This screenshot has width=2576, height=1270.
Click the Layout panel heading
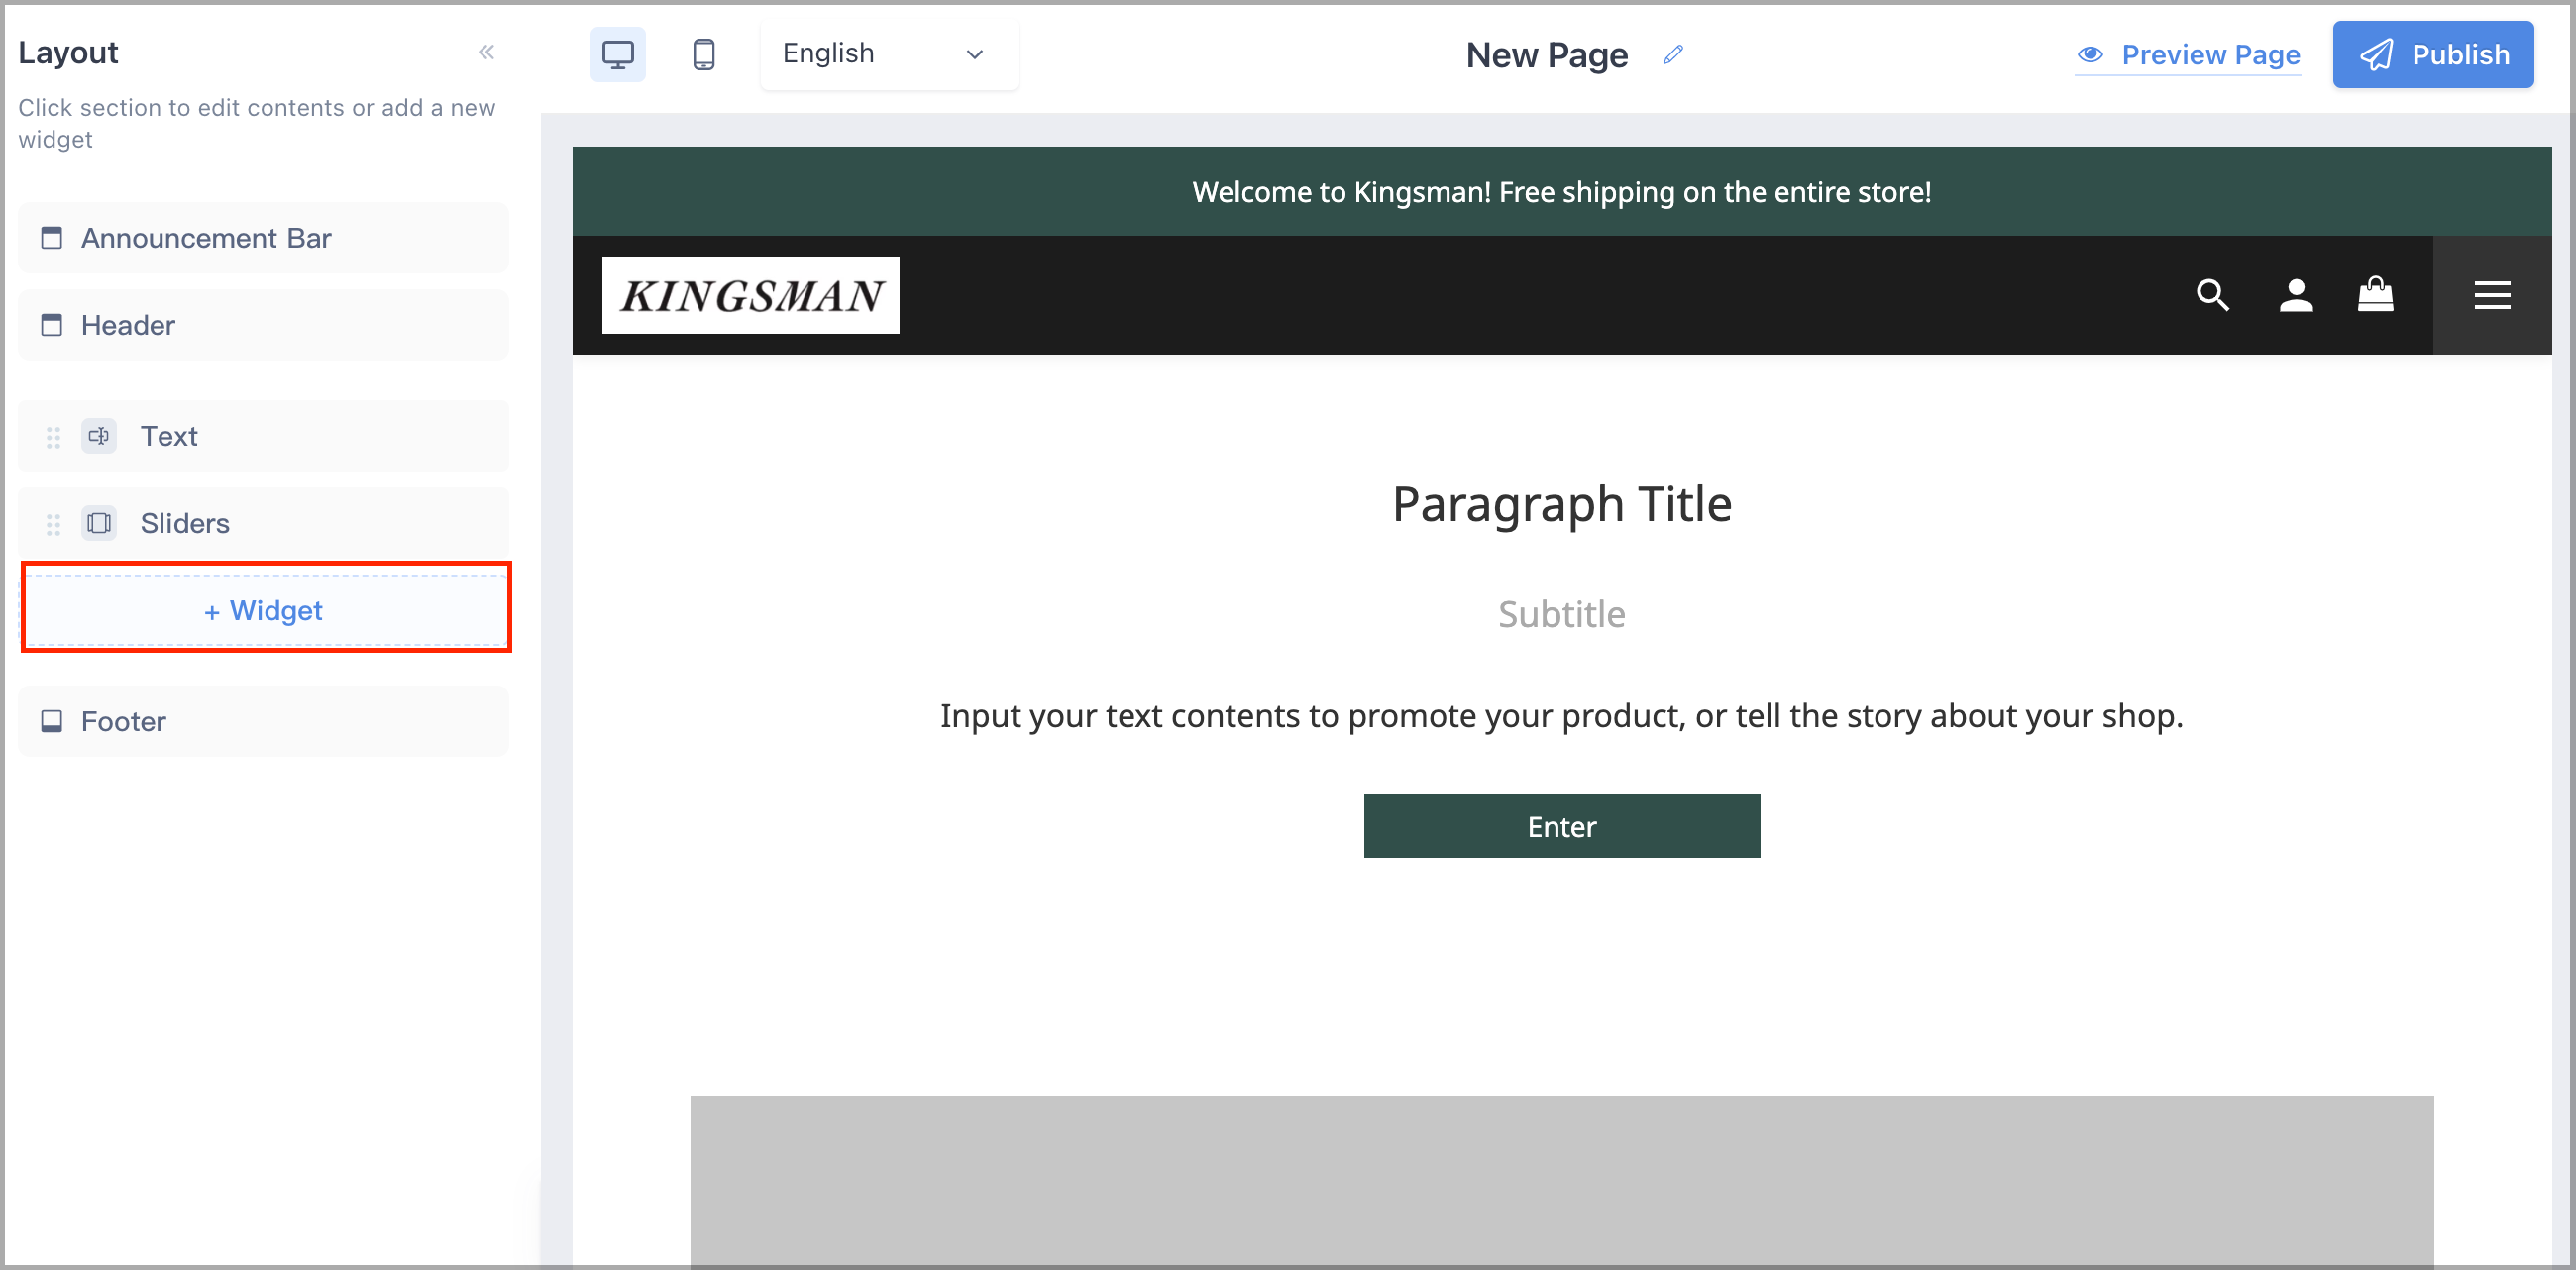68,52
